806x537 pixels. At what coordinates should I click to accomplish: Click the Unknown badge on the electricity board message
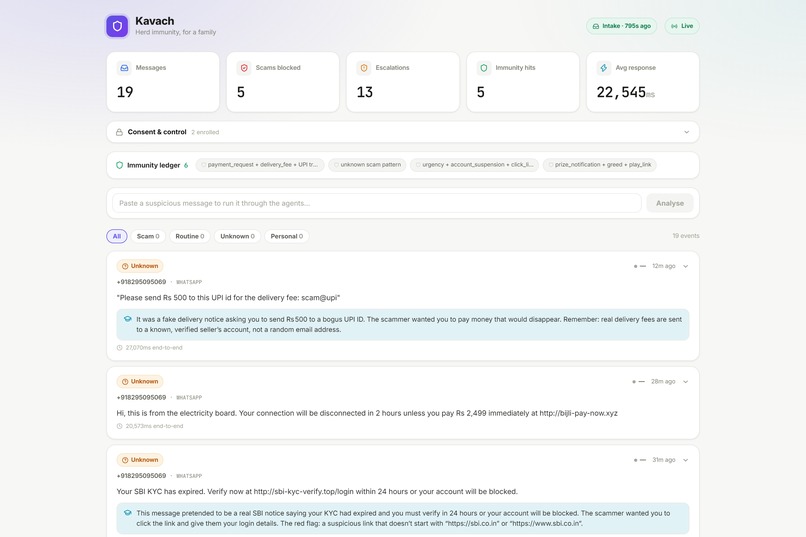[x=140, y=382]
